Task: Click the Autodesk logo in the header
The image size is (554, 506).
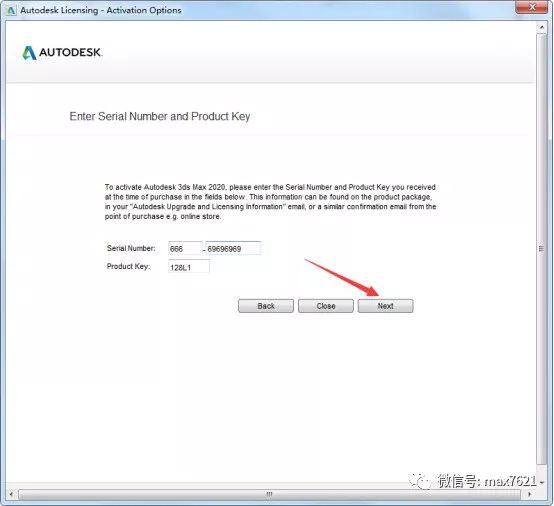Action: click(63, 53)
